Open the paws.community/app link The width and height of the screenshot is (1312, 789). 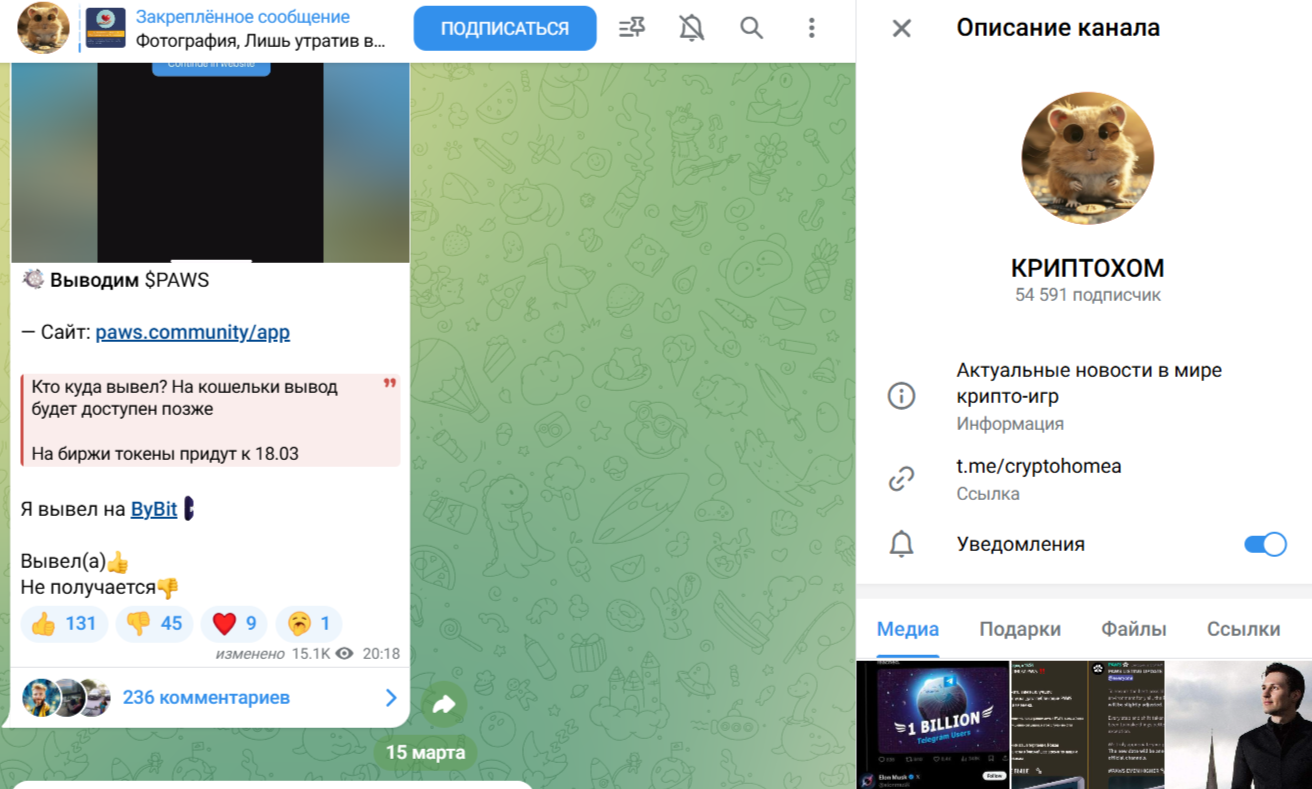pos(193,332)
